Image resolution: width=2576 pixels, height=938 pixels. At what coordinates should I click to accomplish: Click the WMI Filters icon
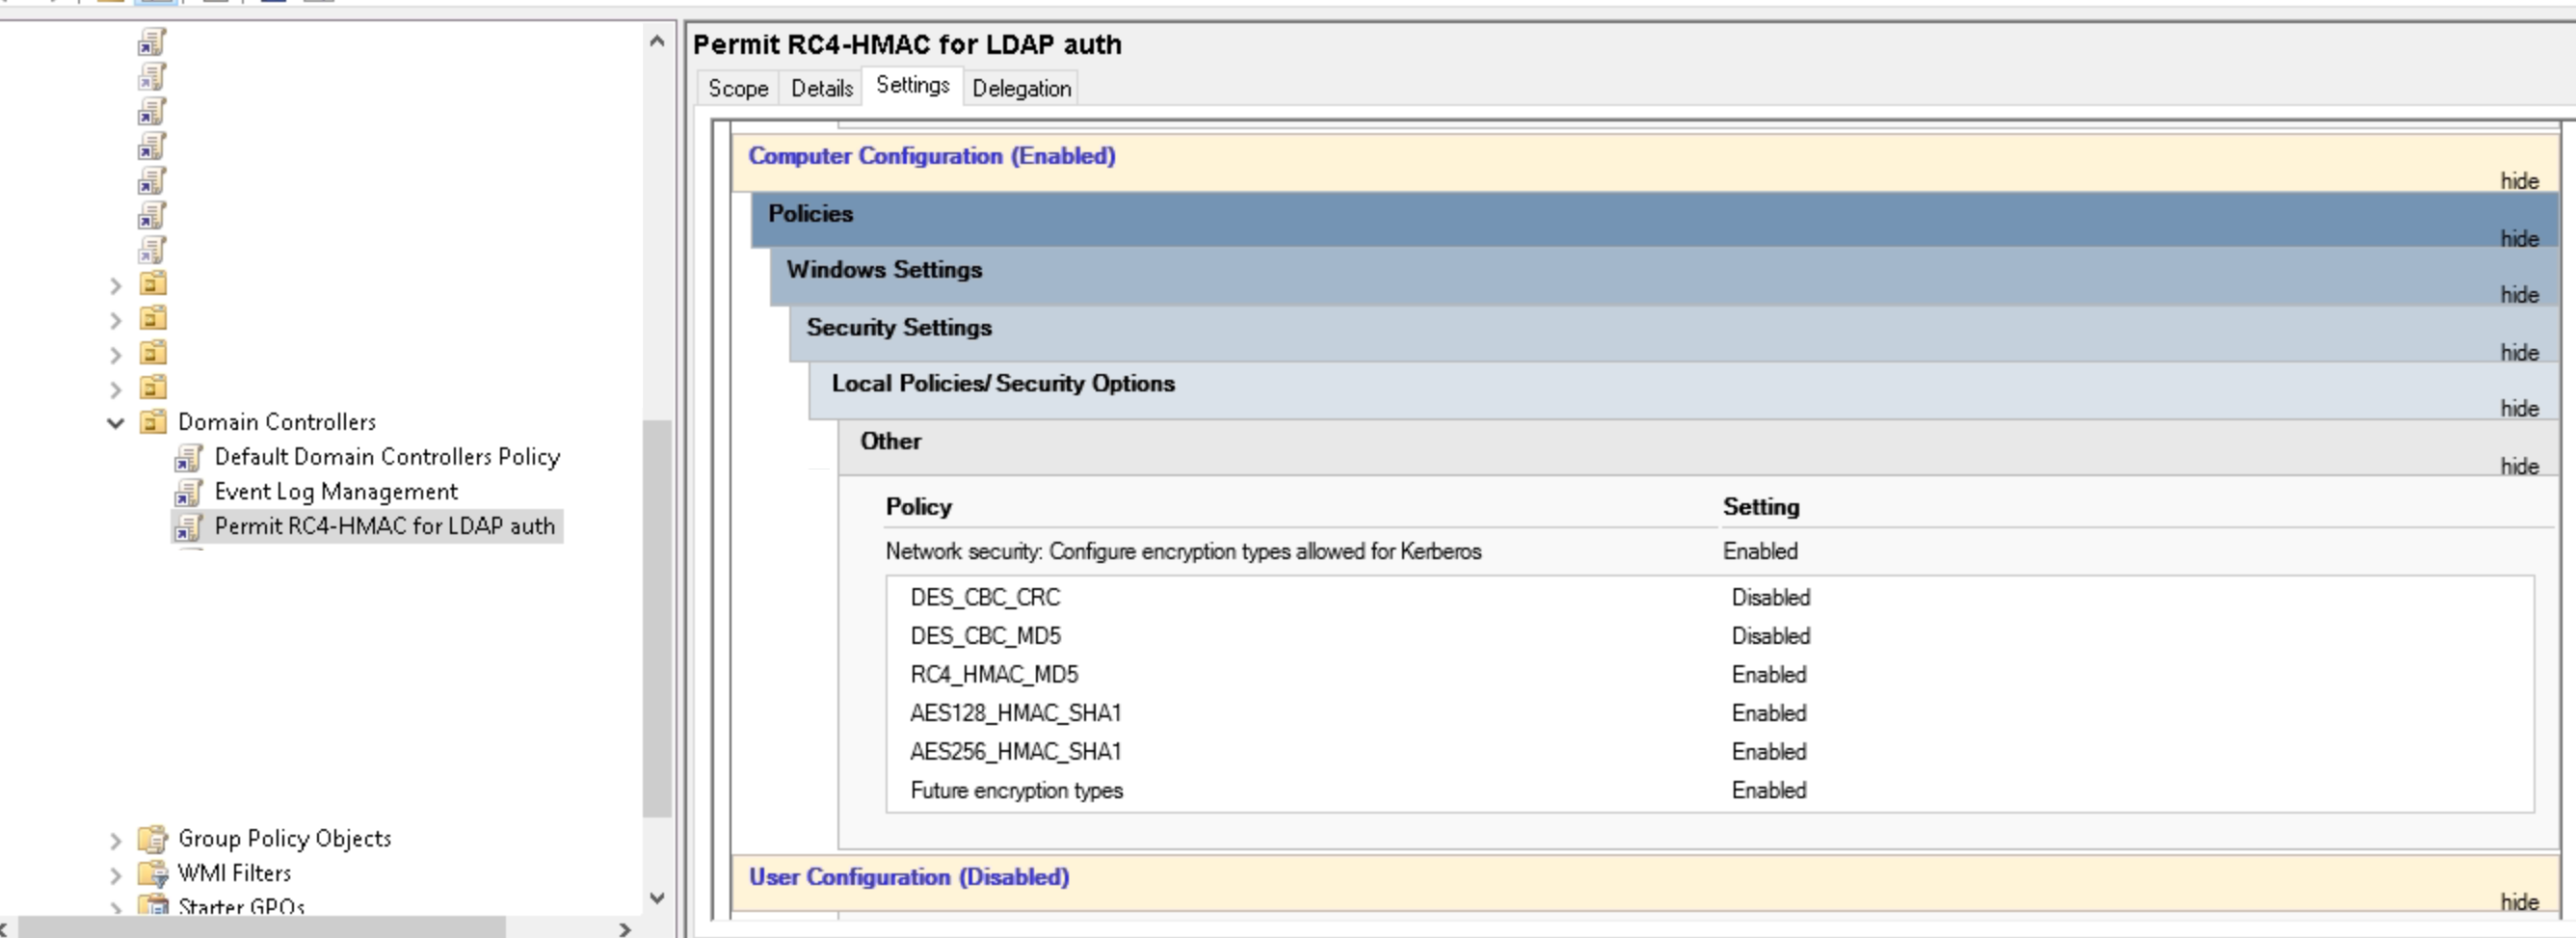pos(153,872)
